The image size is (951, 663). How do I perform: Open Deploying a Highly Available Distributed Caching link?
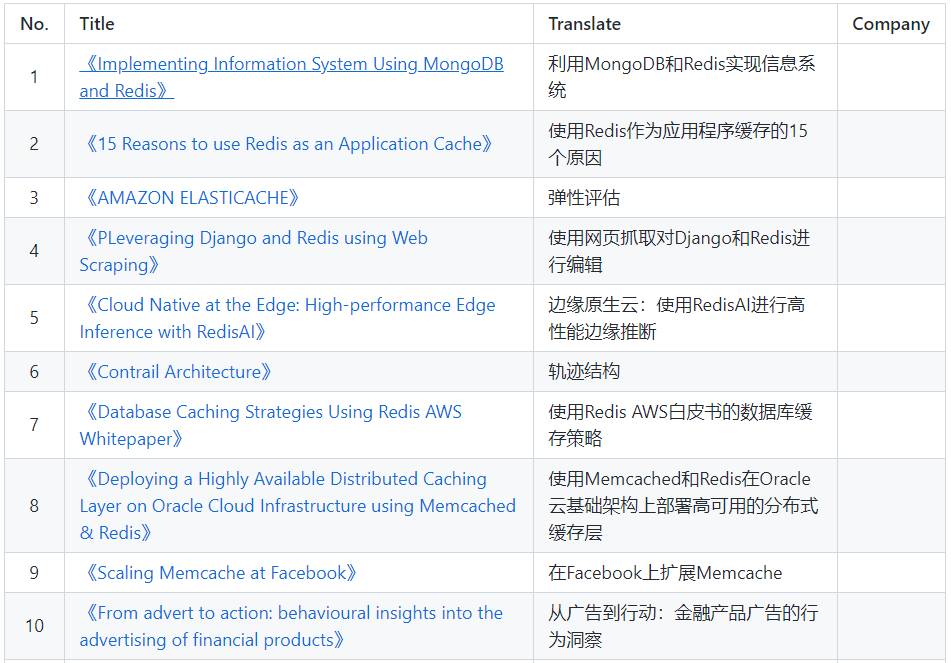click(298, 506)
